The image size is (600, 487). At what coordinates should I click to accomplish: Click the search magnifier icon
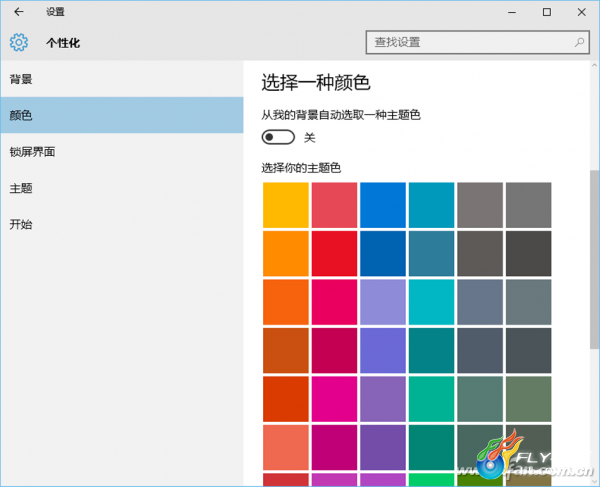pos(579,42)
